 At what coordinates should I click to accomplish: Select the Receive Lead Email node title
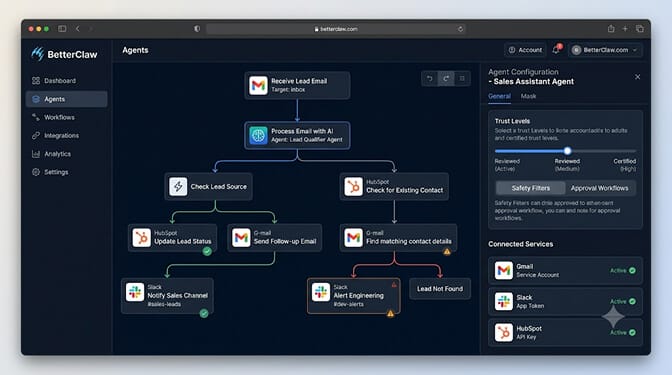pyautogui.click(x=299, y=81)
